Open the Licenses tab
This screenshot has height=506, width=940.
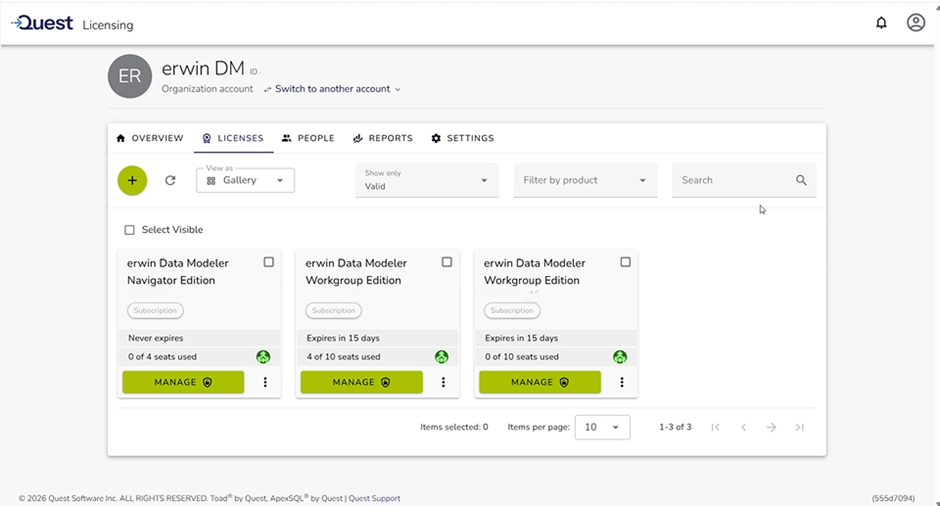tap(233, 138)
